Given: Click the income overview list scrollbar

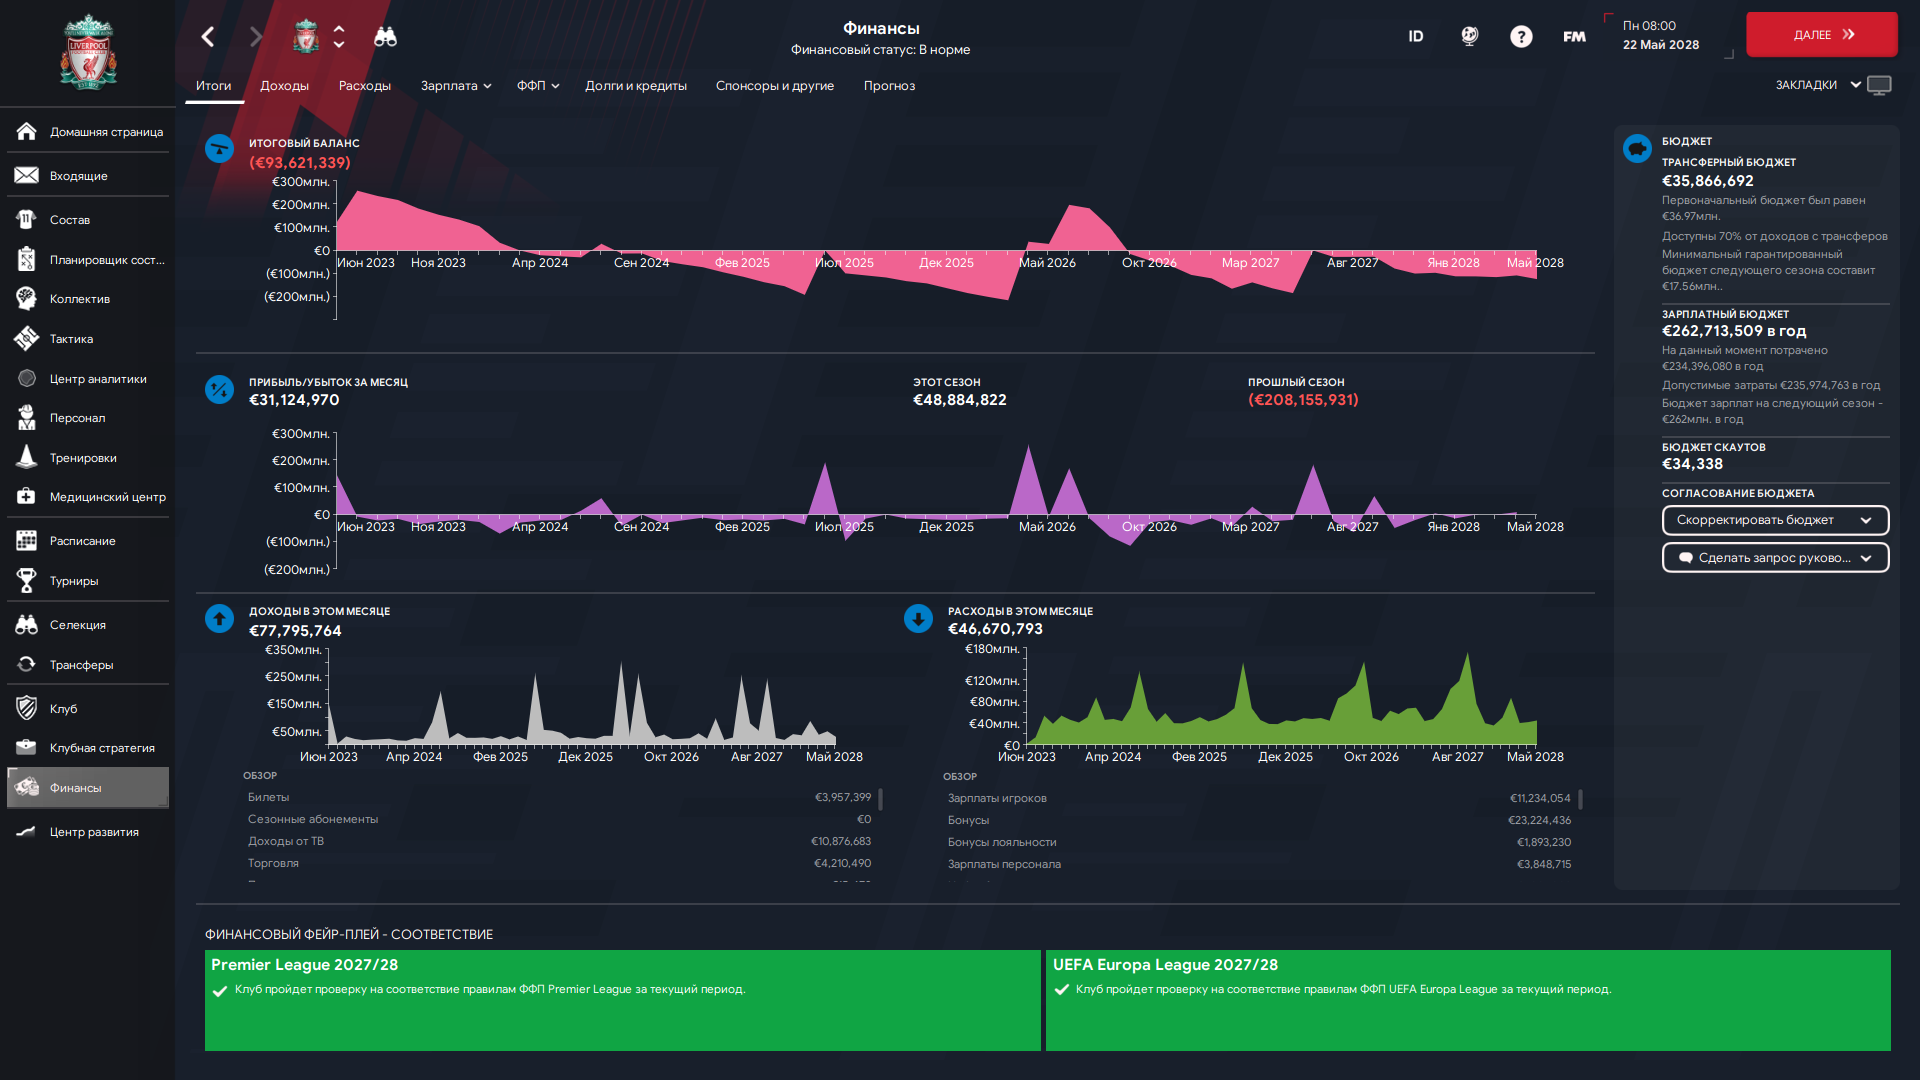Looking at the screenshot, I should [x=880, y=800].
